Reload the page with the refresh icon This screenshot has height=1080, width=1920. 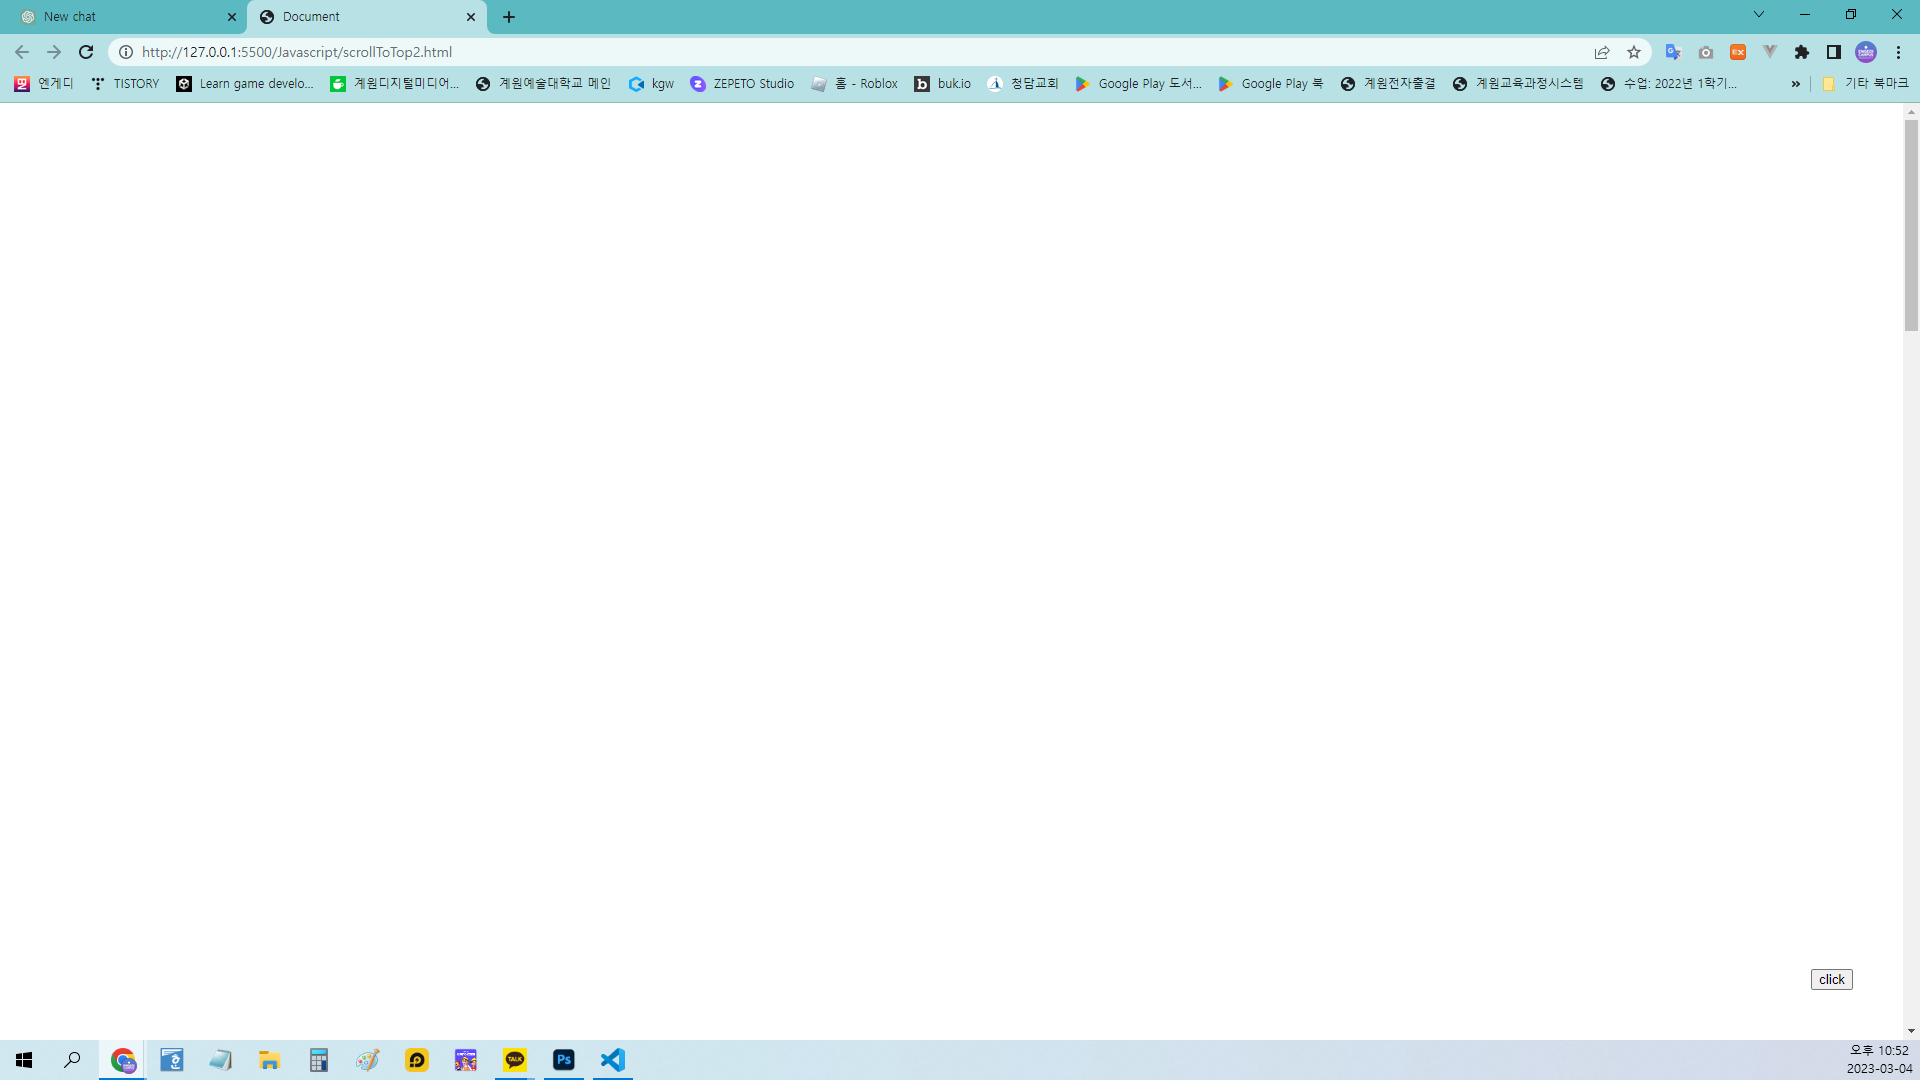click(86, 52)
